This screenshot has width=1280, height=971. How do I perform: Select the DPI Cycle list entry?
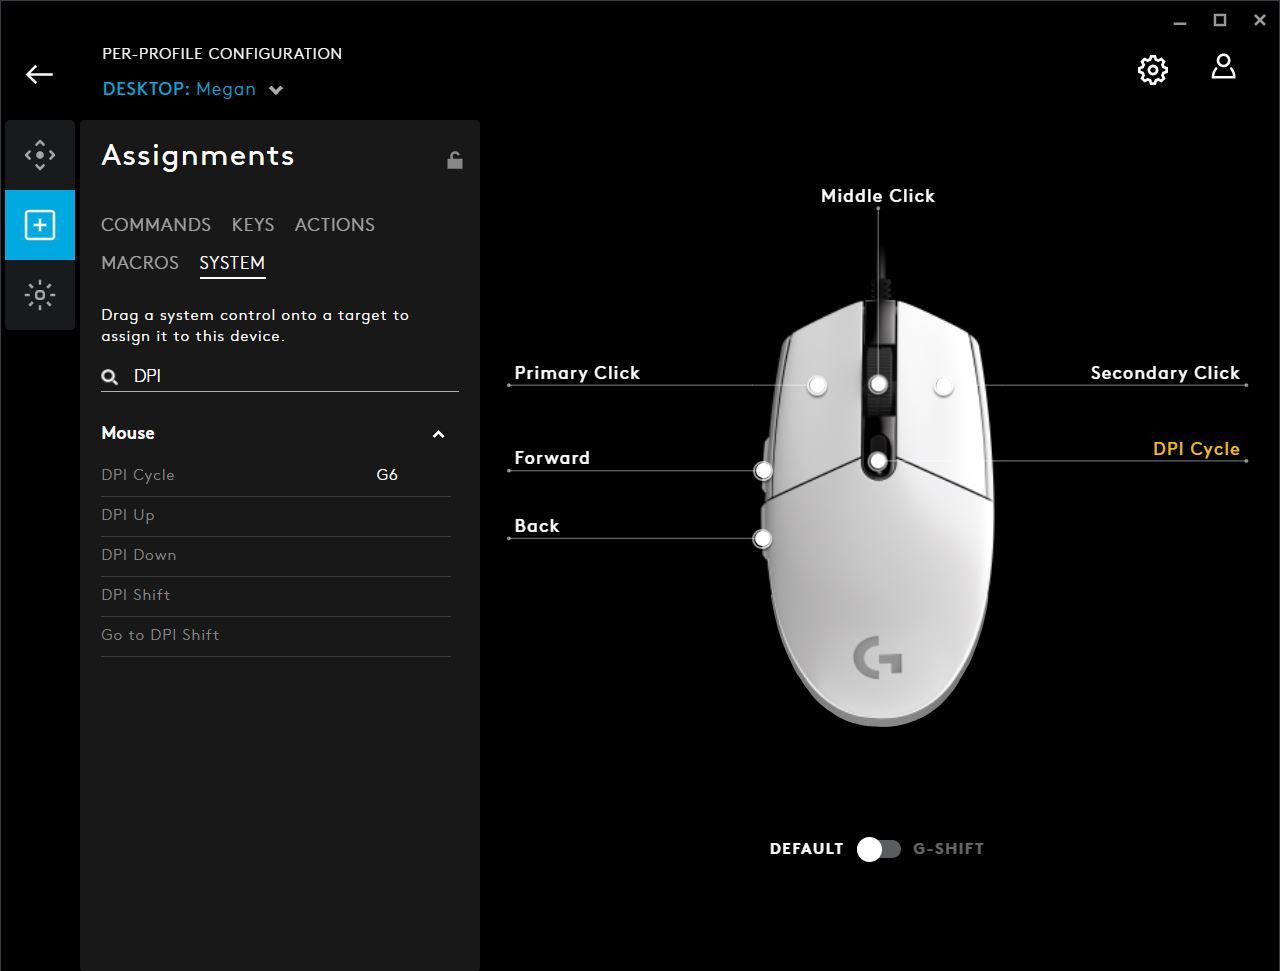[138, 475]
